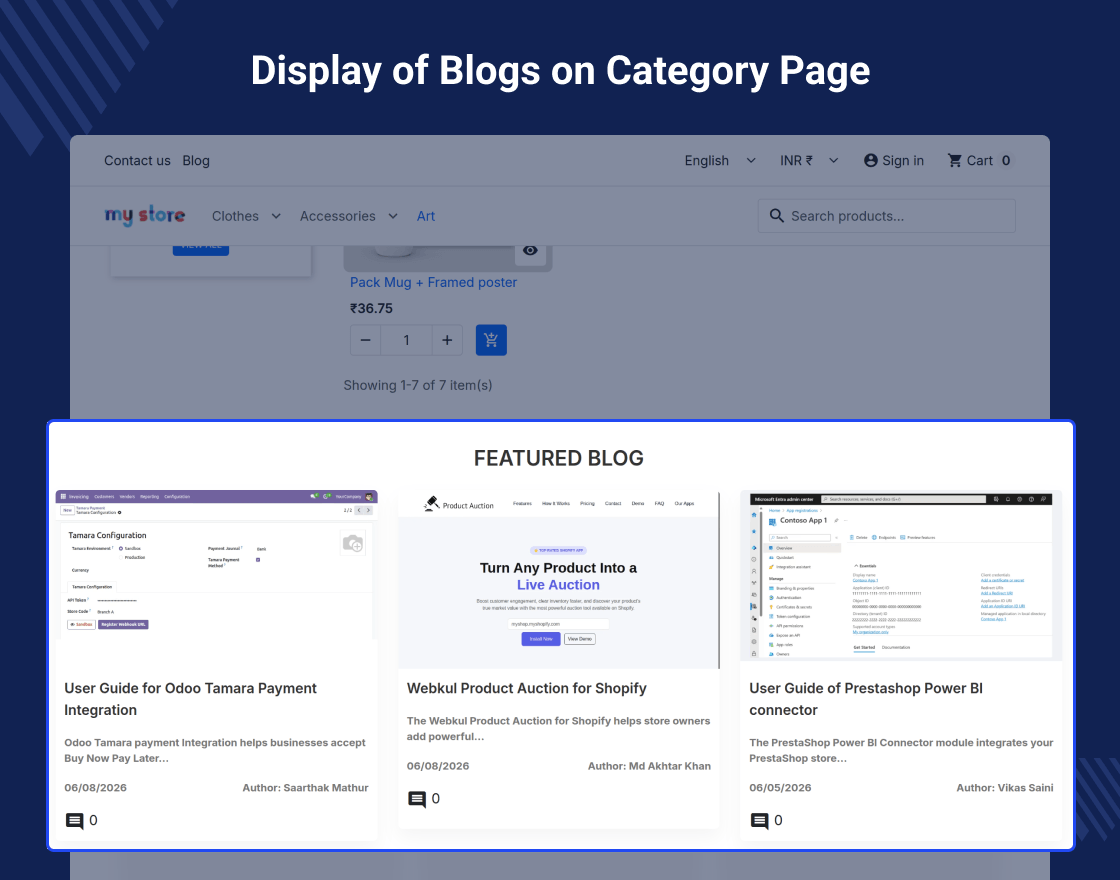
Task: Open the Art category menu
Action: pos(426,216)
